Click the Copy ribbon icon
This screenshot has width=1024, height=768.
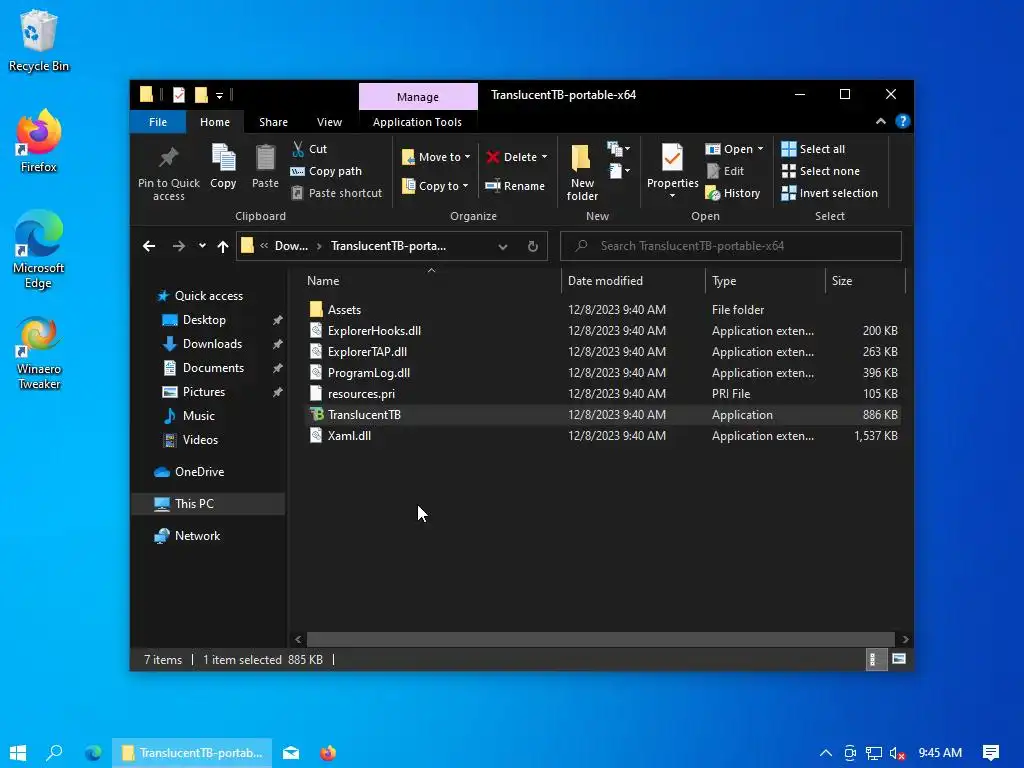coord(223,158)
